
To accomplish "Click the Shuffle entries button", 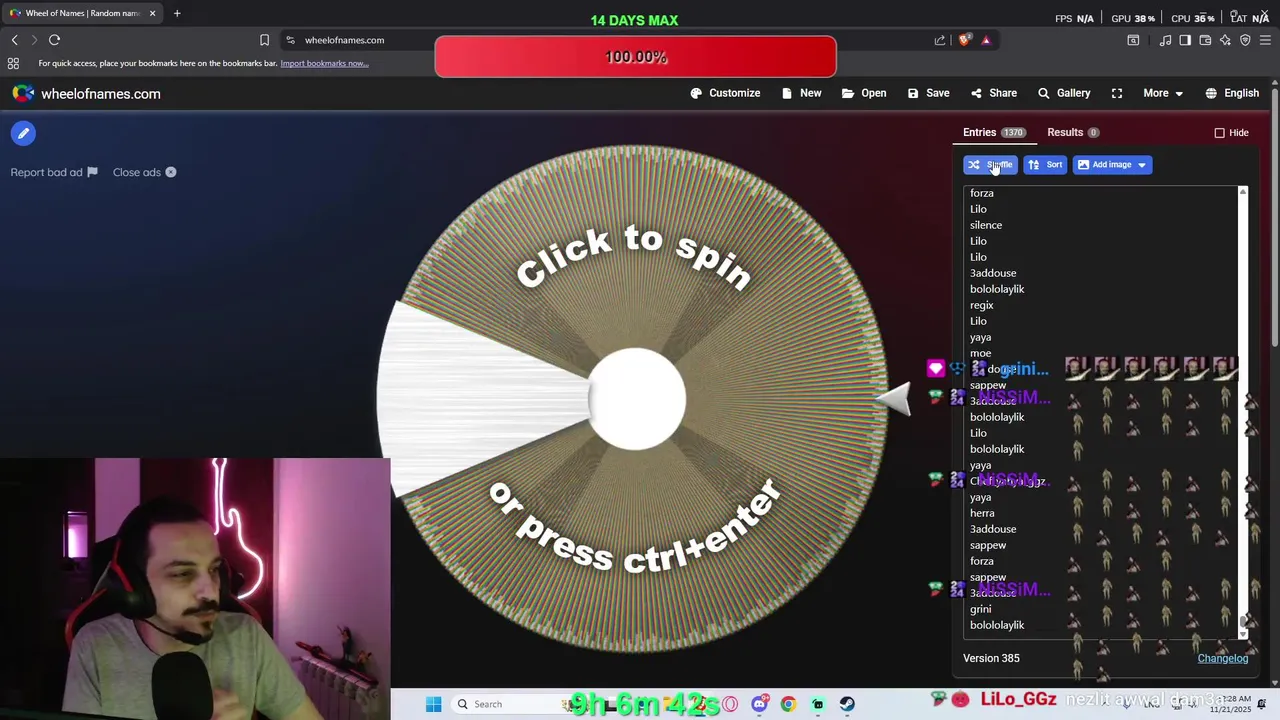I will (990, 165).
